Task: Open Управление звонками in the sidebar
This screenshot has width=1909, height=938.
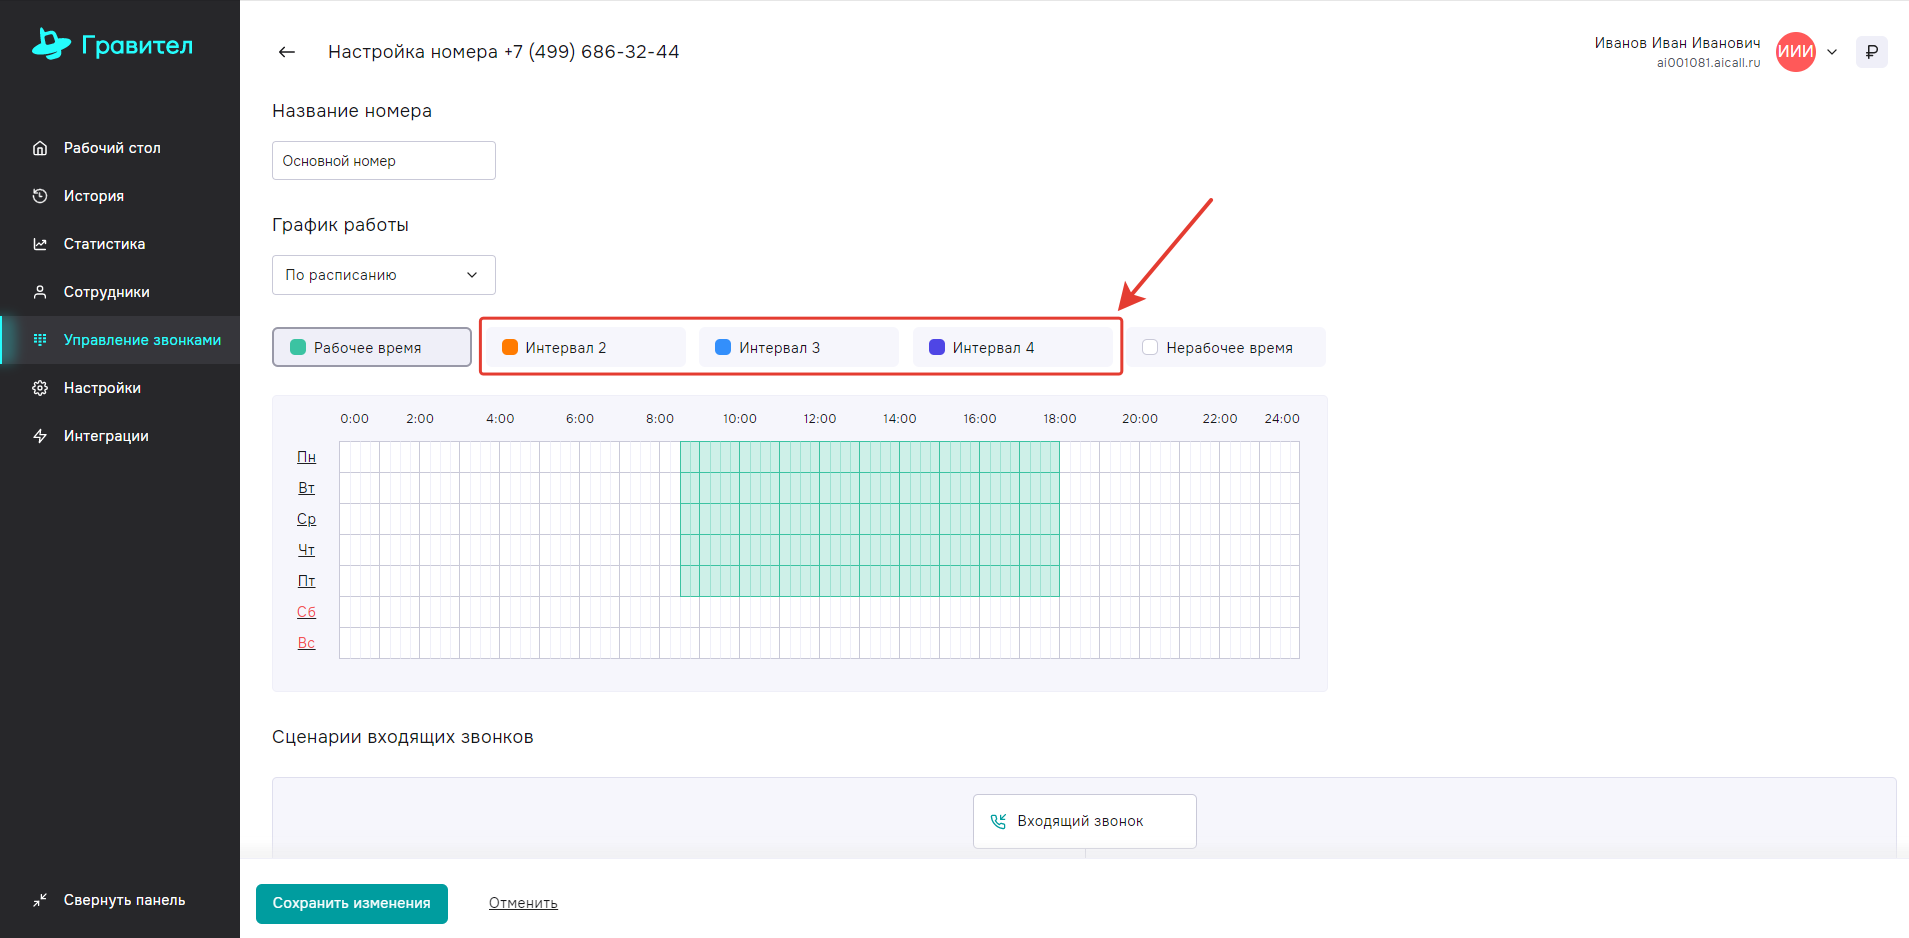Action: point(142,340)
